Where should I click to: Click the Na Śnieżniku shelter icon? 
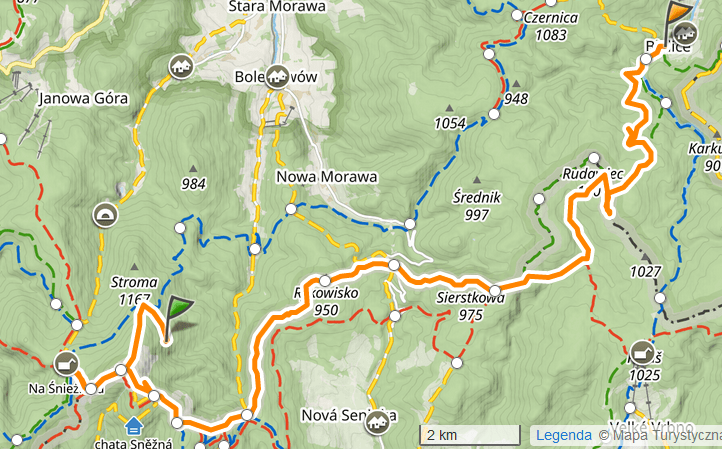pos(66,364)
